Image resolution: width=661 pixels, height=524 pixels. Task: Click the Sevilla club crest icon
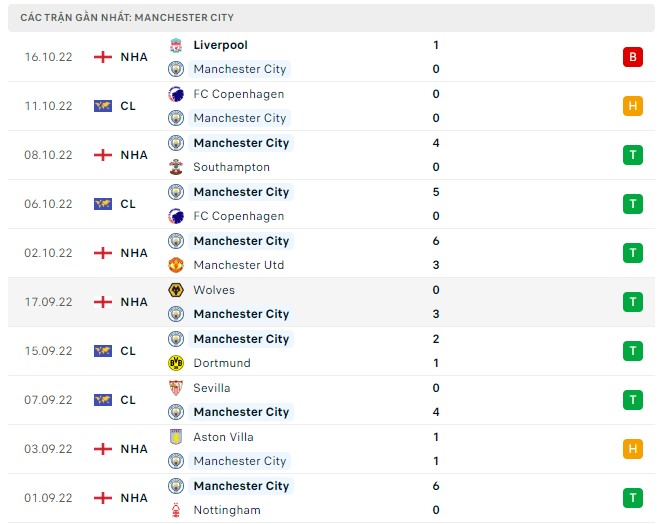pos(176,388)
